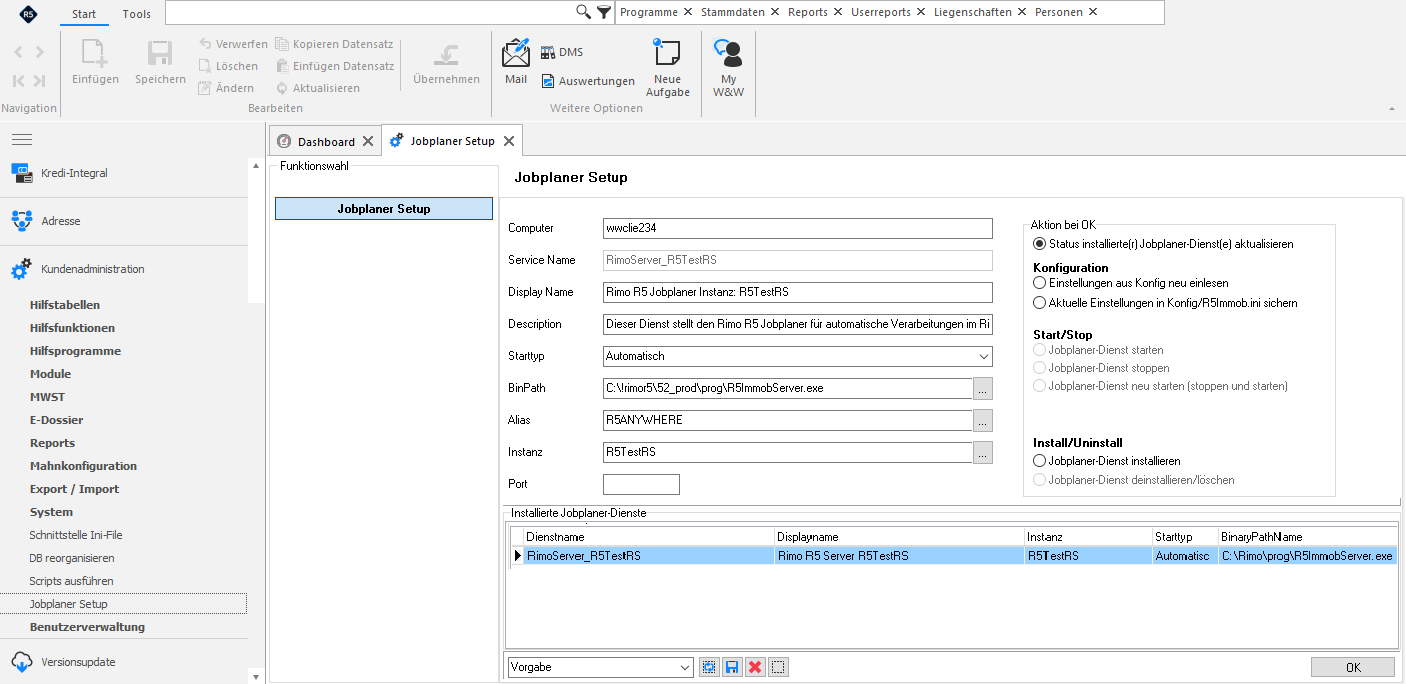Click the dotted-square icon right of red X
1406x684 pixels.
click(x=778, y=667)
